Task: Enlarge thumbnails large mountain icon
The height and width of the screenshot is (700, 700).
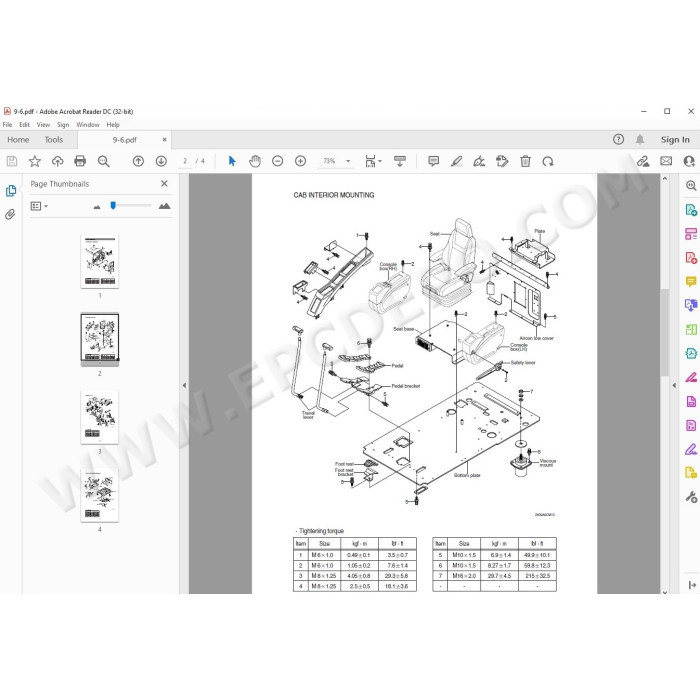Action: pos(164,206)
